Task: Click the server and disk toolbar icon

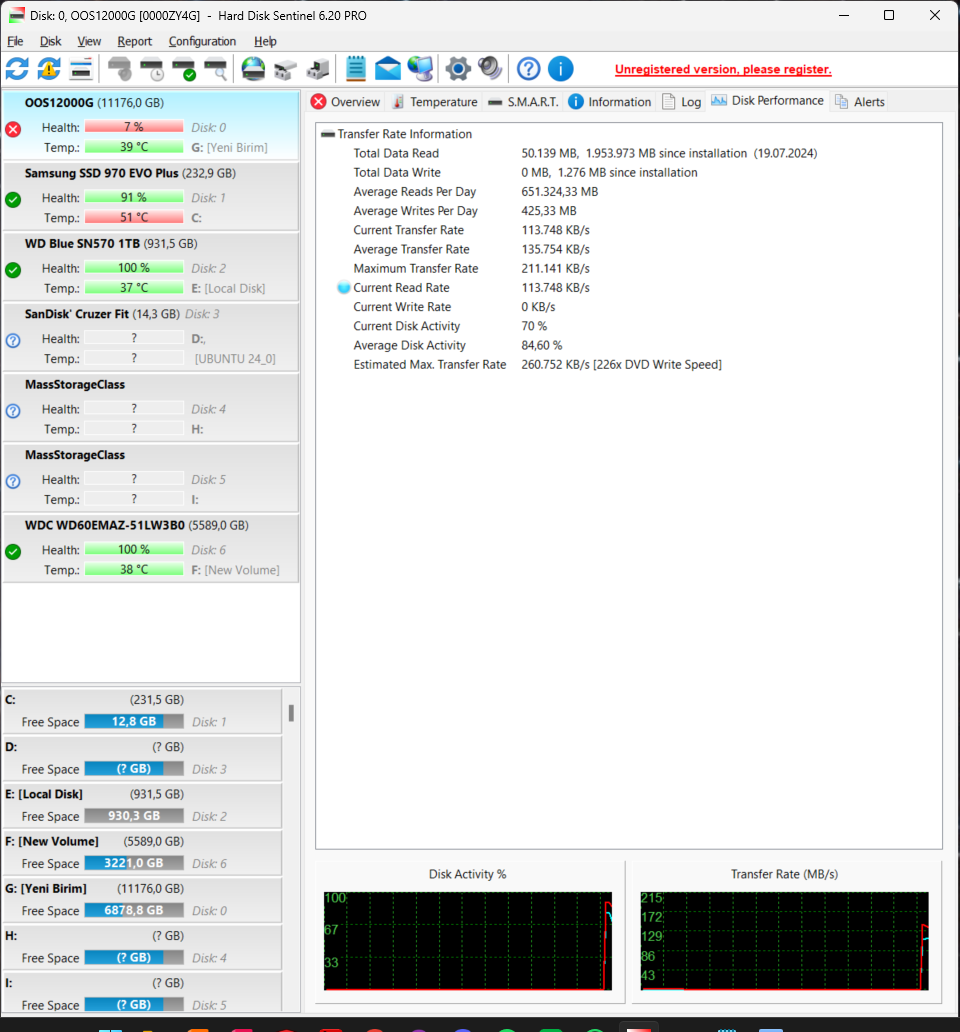Action: click(x=318, y=68)
